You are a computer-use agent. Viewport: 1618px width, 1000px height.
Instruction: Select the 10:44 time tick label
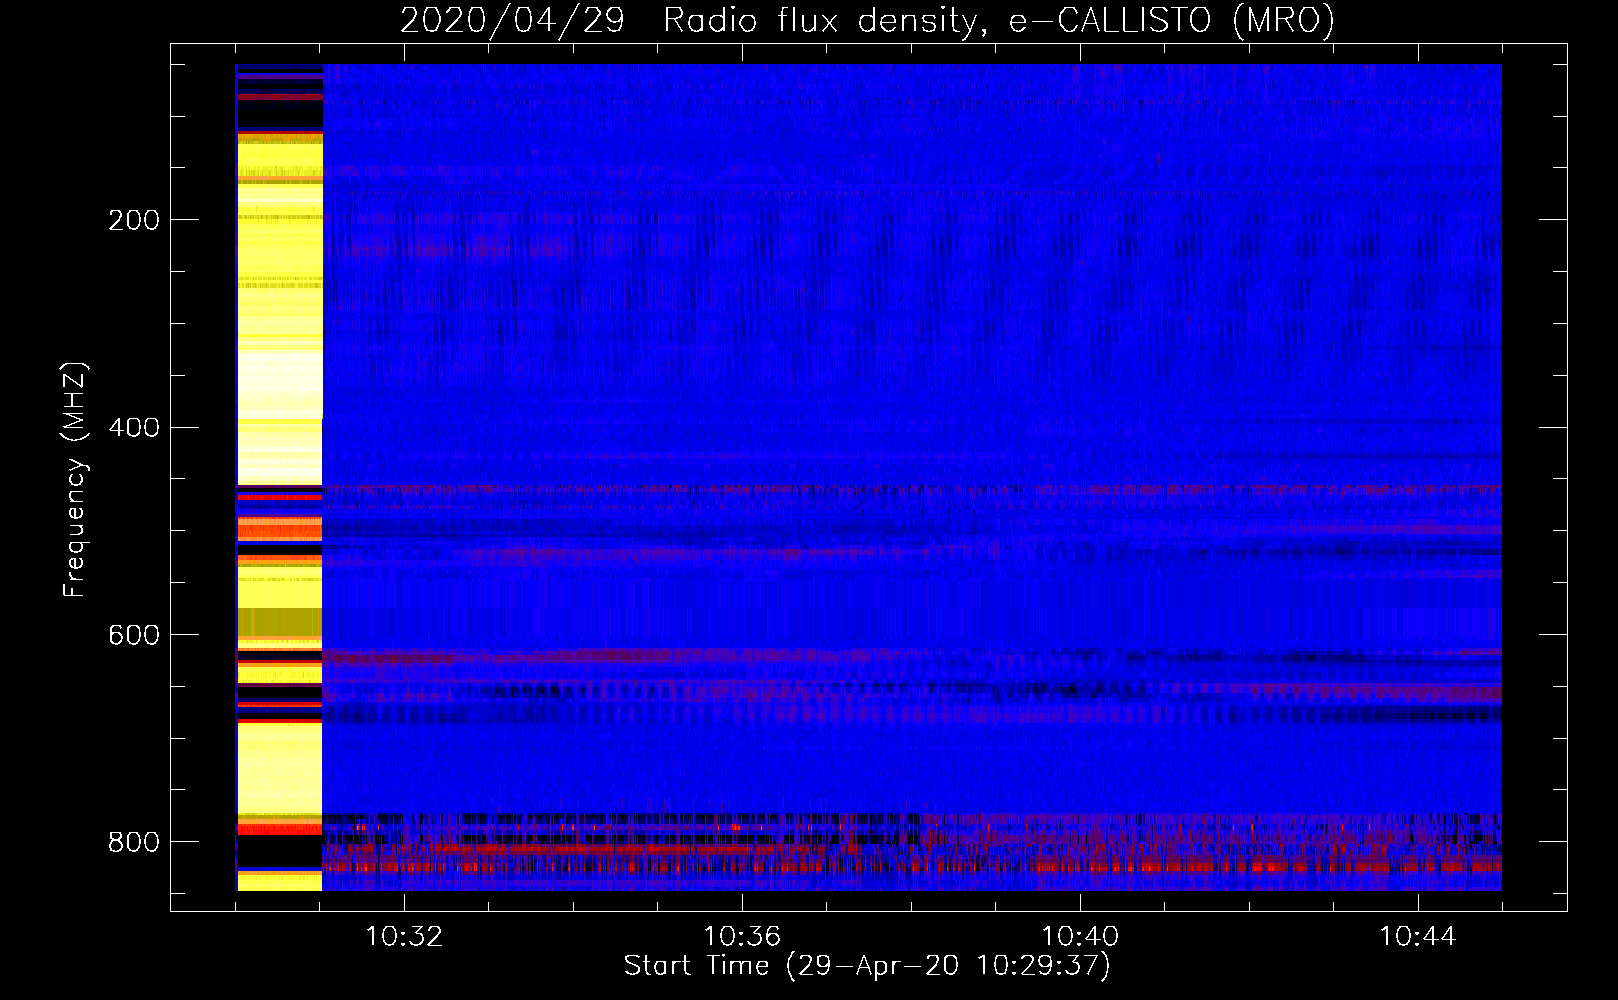click(1418, 937)
